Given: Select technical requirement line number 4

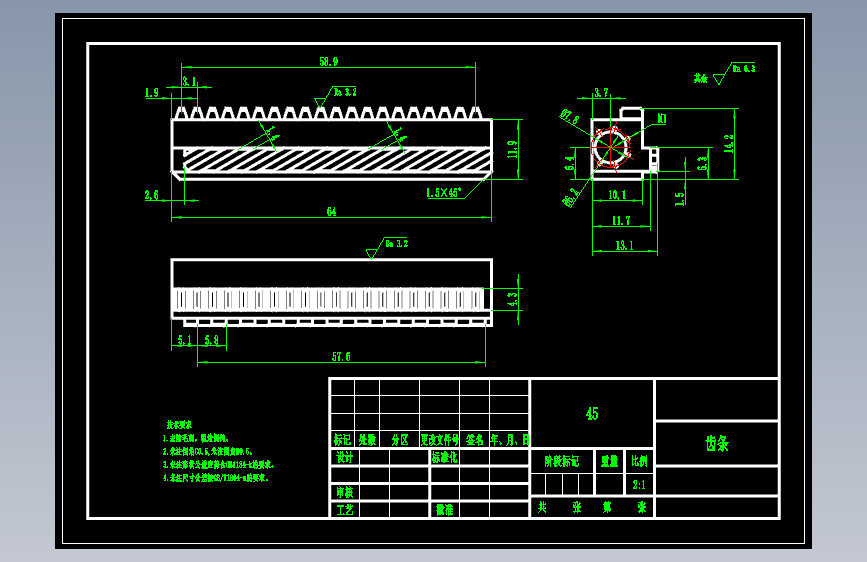Looking at the screenshot, I should click(x=216, y=478).
